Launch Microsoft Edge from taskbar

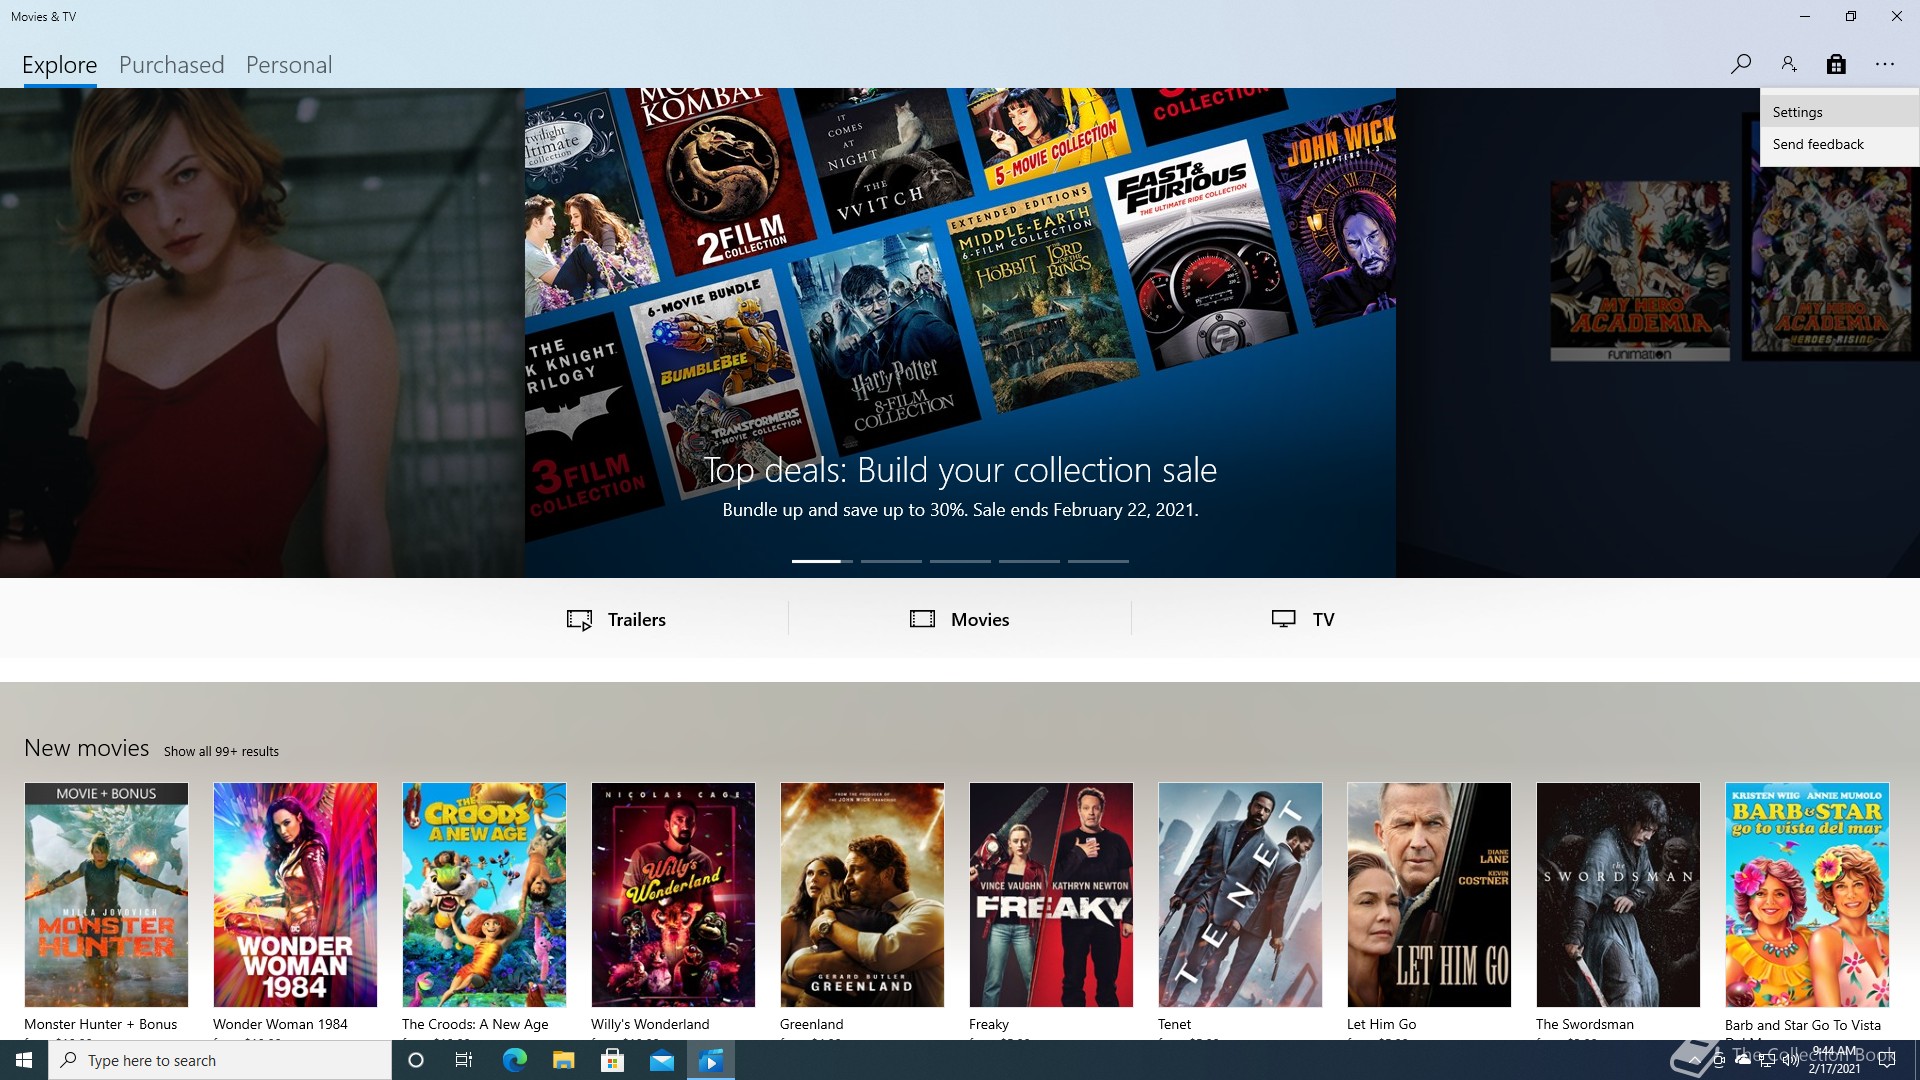(x=514, y=1060)
